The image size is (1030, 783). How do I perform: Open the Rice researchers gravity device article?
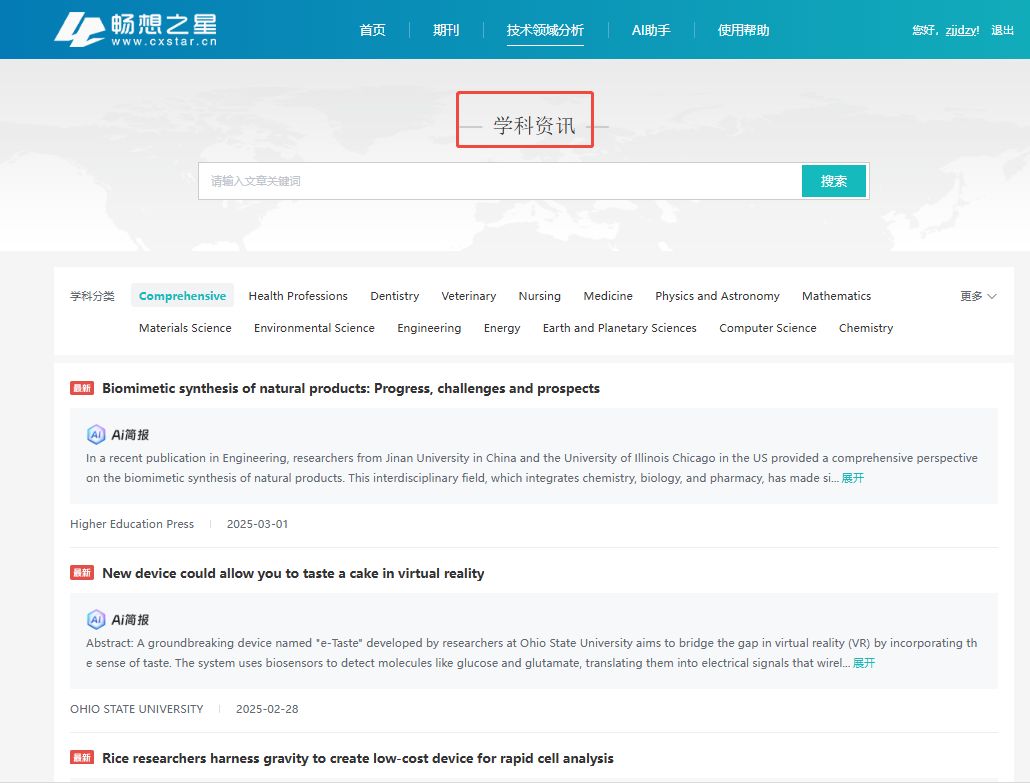pos(358,758)
